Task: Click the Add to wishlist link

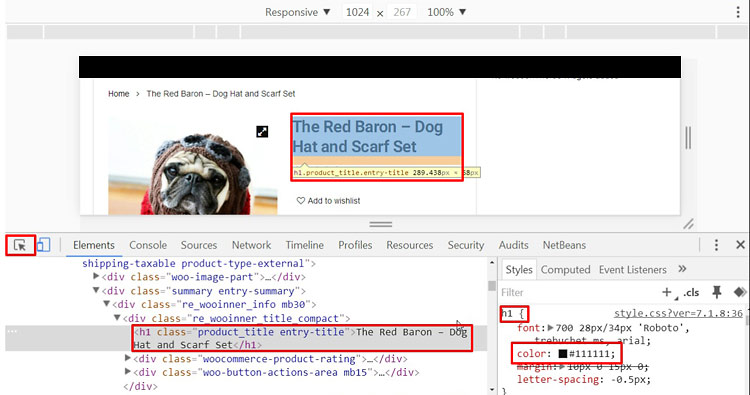Action: point(334,201)
